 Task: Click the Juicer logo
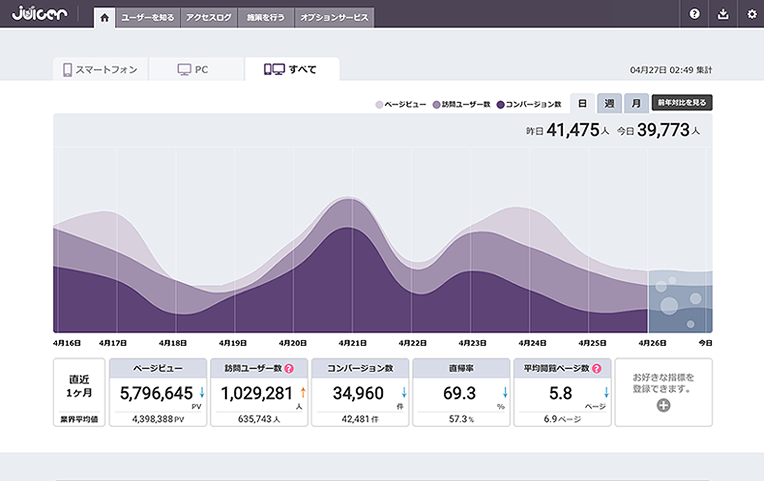point(40,14)
